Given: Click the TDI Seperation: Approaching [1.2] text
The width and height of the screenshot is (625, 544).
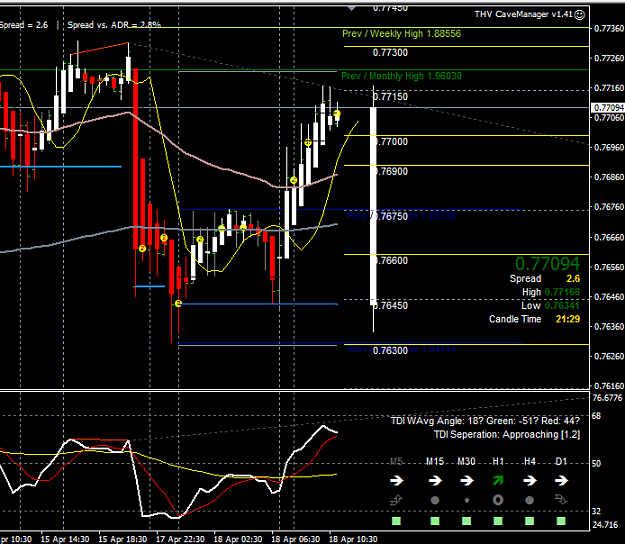Looking at the screenshot, I should 507,434.
